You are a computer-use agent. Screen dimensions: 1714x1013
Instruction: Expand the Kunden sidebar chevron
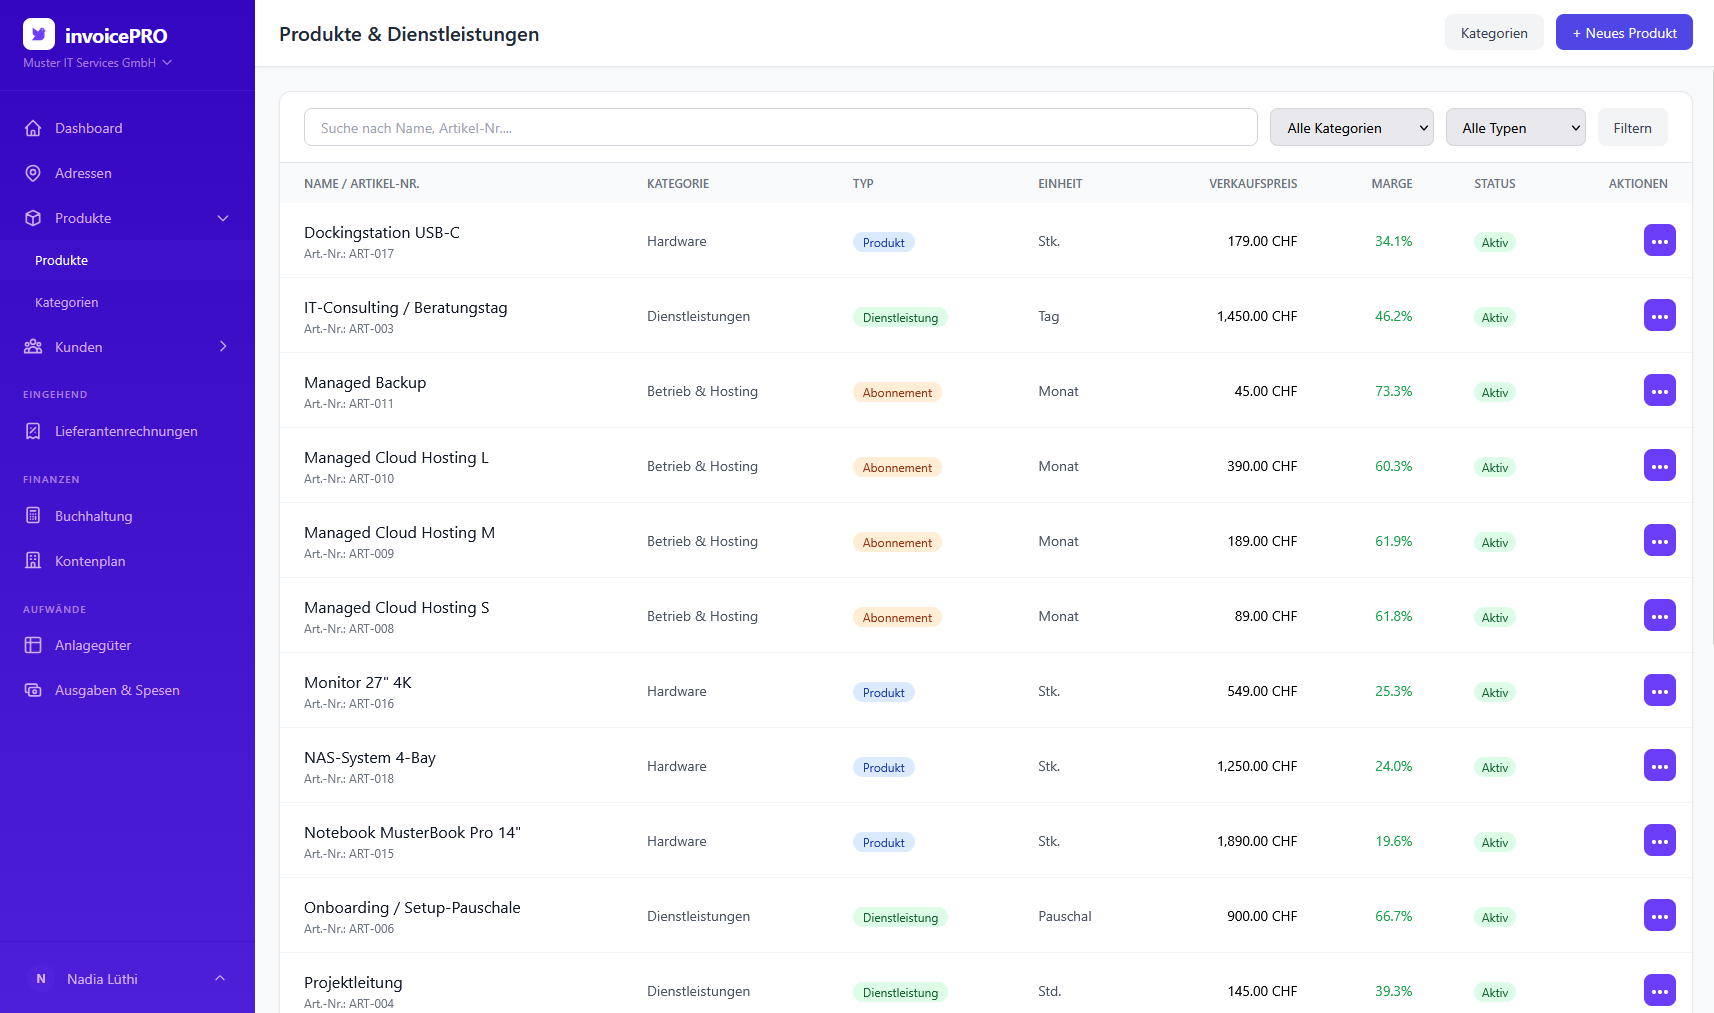223,346
